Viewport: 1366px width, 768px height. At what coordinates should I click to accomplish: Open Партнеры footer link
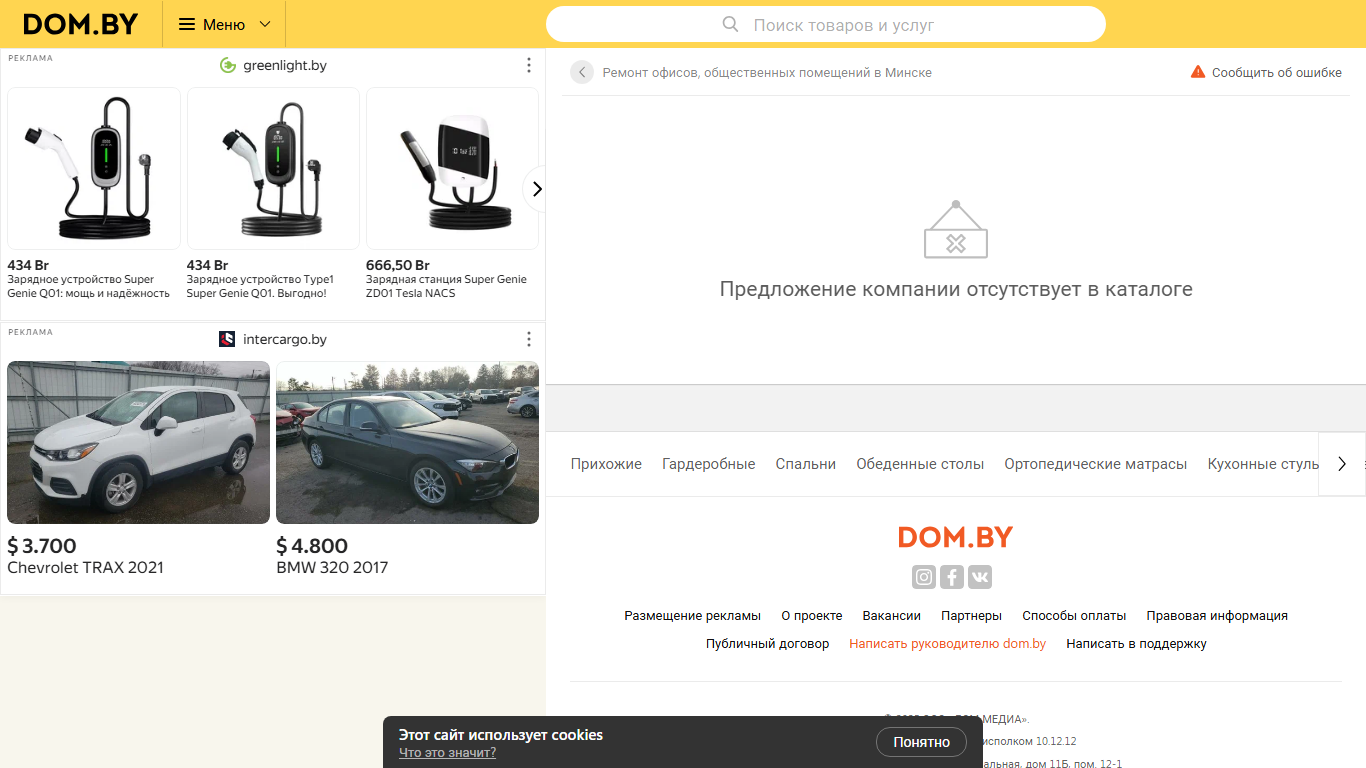972,616
